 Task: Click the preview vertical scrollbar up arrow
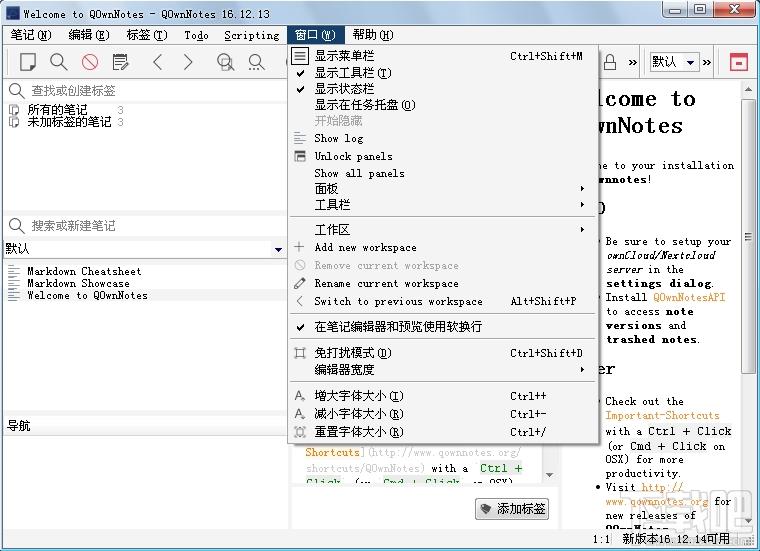pos(748,89)
